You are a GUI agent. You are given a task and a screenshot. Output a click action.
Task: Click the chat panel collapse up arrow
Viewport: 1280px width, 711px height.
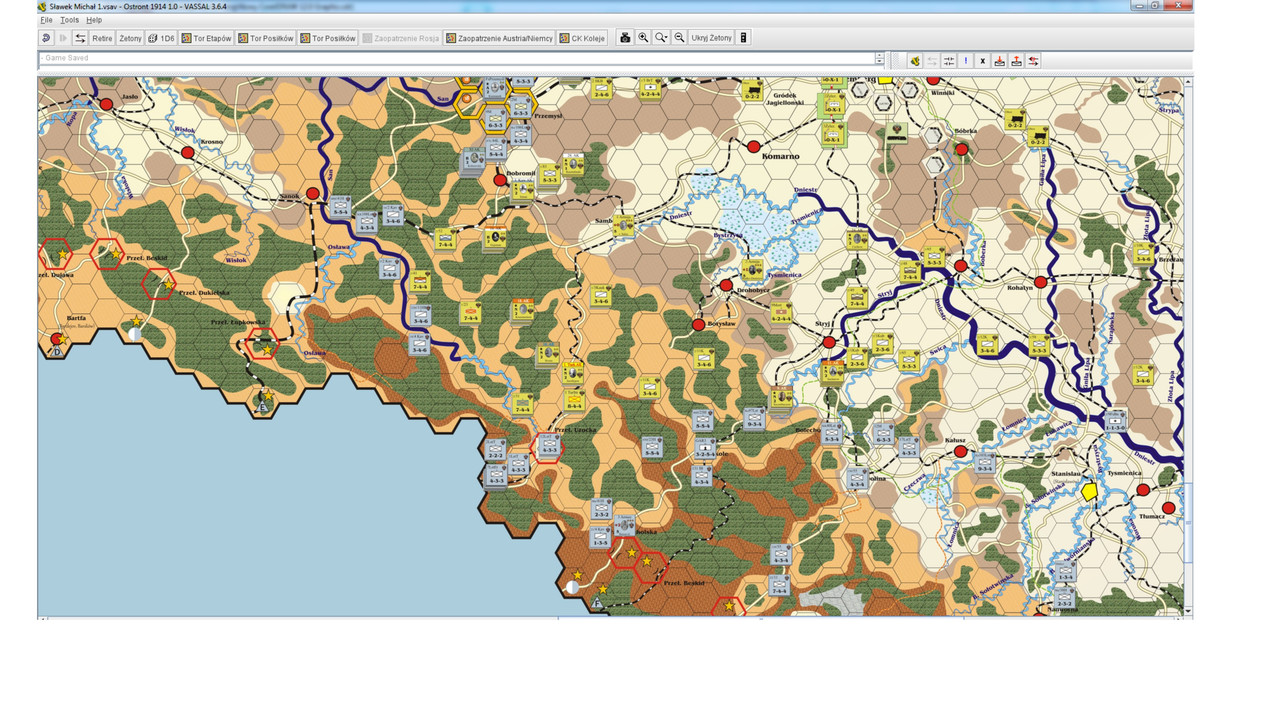[x=879, y=55]
